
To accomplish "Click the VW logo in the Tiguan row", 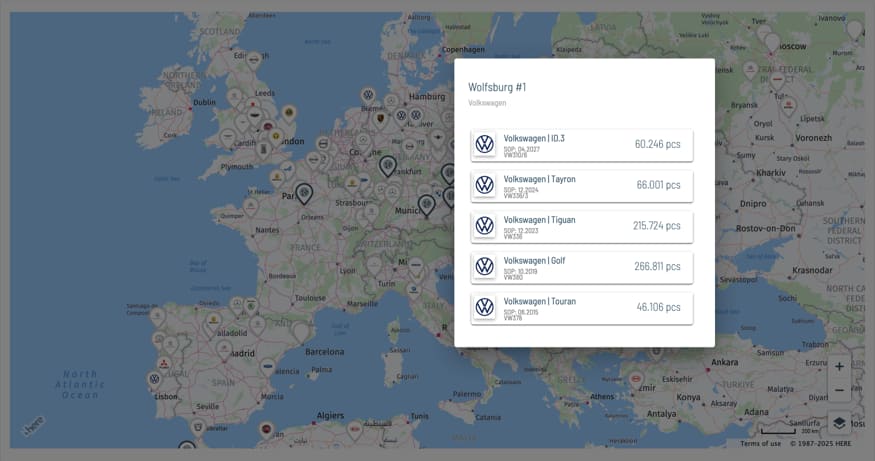I will coord(484,226).
